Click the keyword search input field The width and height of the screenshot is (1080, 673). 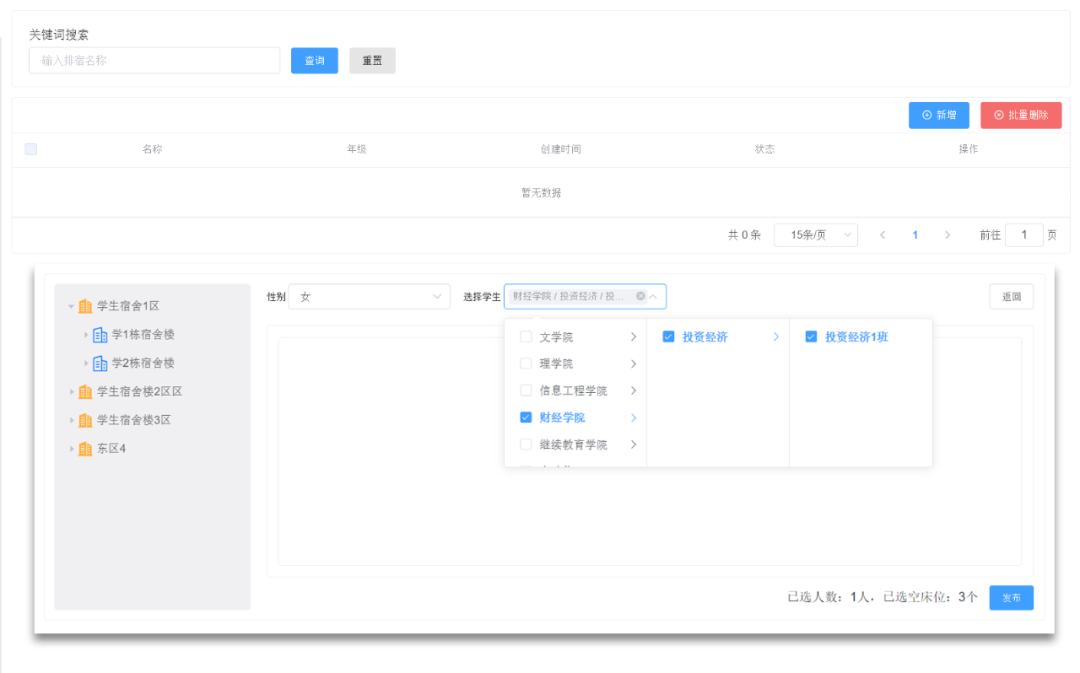(153, 60)
